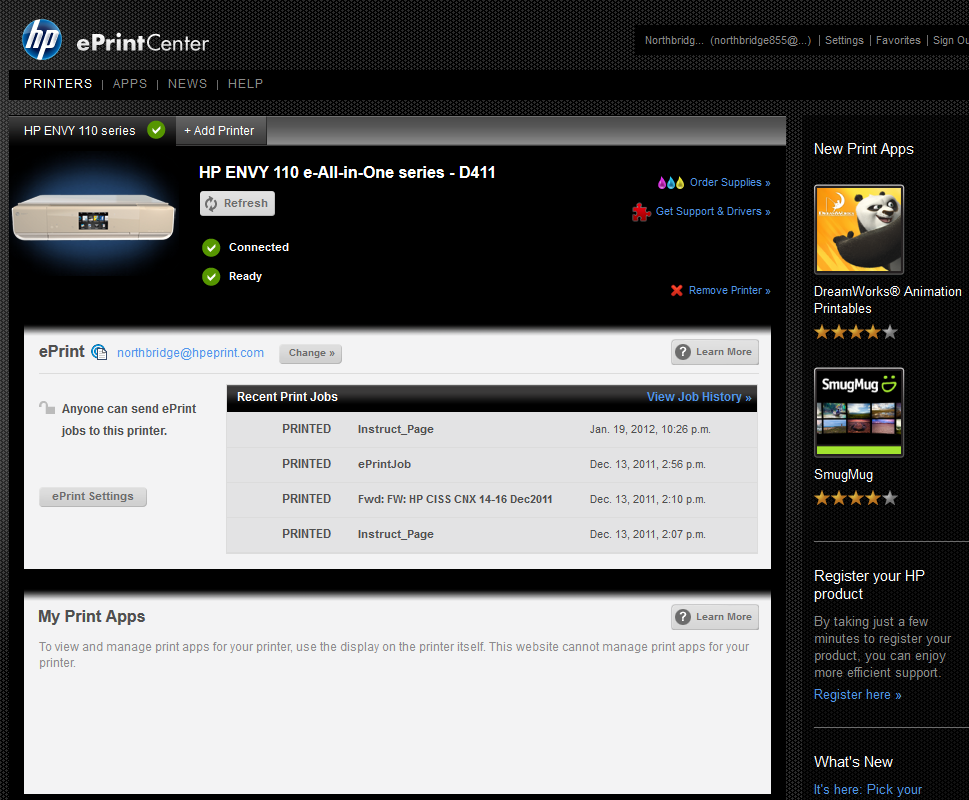Open Get Support & Drivers link
The width and height of the screenshot is (969, 800).
click(x=713, y=212)
